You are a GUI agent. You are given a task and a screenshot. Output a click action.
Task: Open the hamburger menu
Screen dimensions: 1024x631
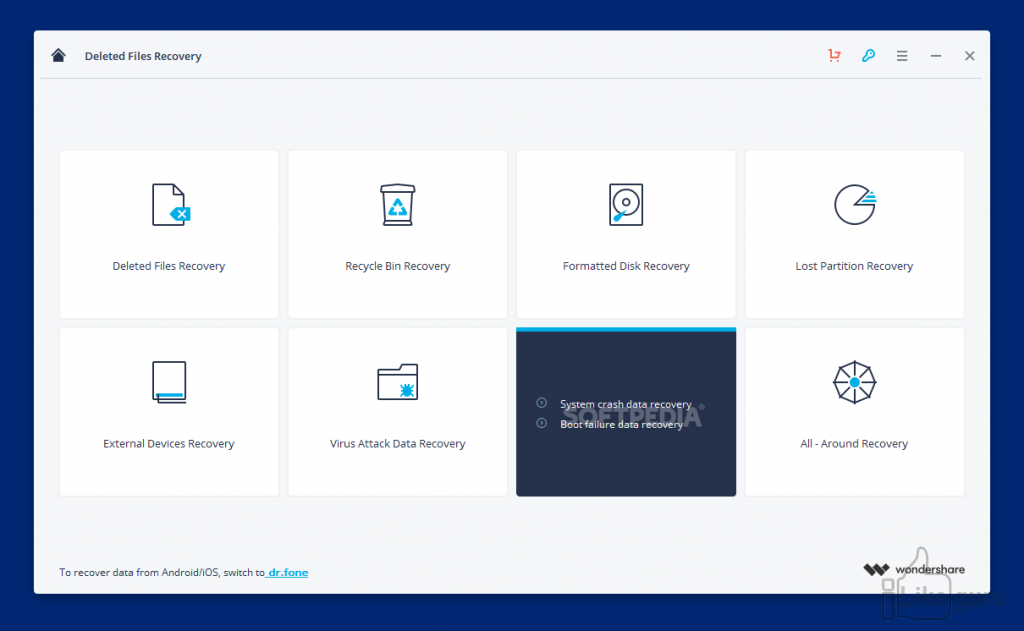(902, 56)
